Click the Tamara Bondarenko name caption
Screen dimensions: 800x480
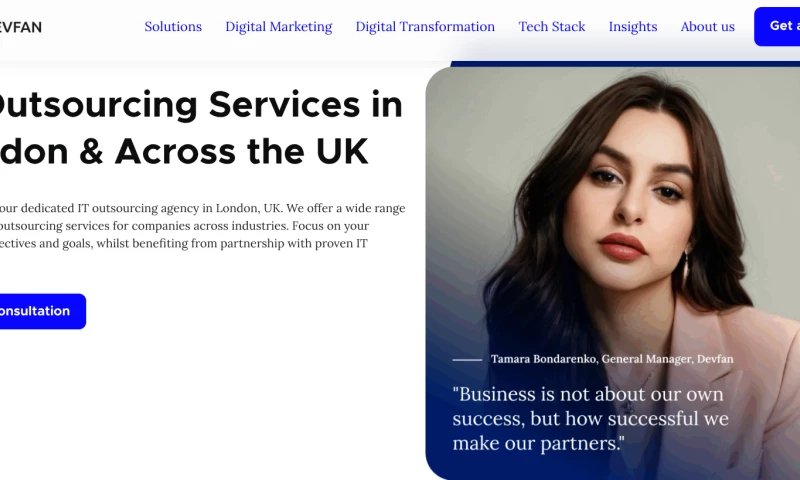(612, 359)
